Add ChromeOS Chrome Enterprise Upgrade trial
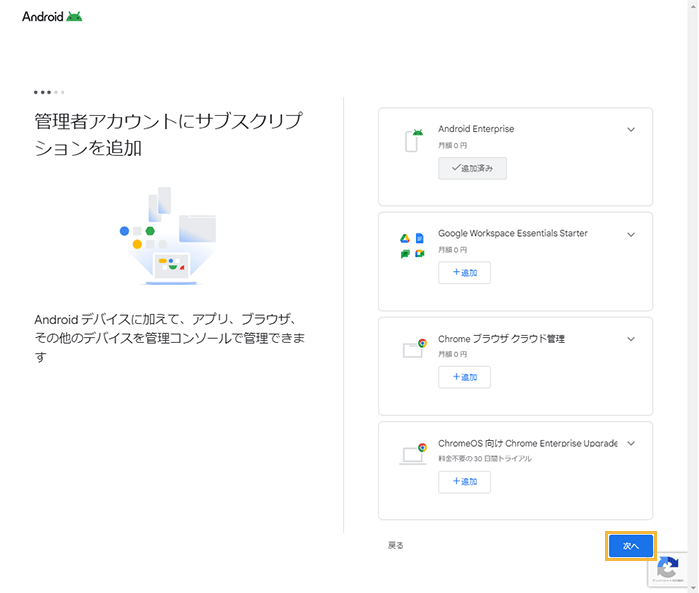The height and width of the screenshot is (593, 699). coord(464,482)
